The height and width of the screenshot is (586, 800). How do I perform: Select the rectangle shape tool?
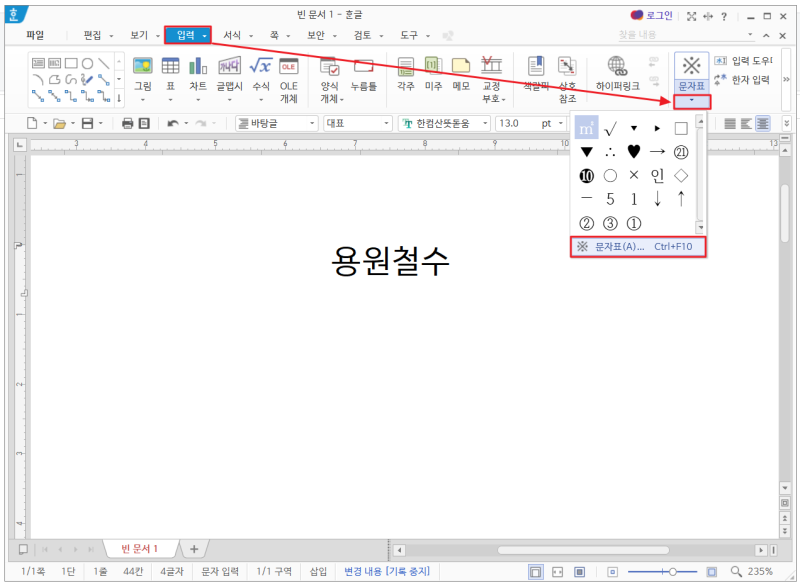pos(71,63)
